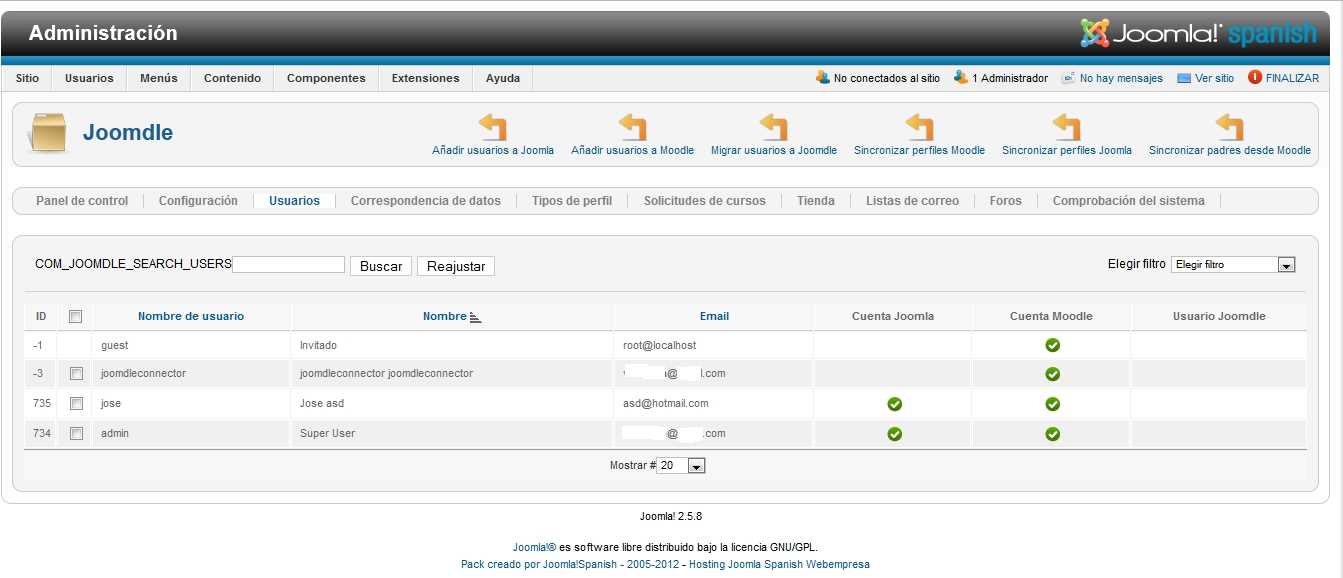Check the box for user jose
Viewport: 1343px width, 578px height.
(x=76, y=404)
